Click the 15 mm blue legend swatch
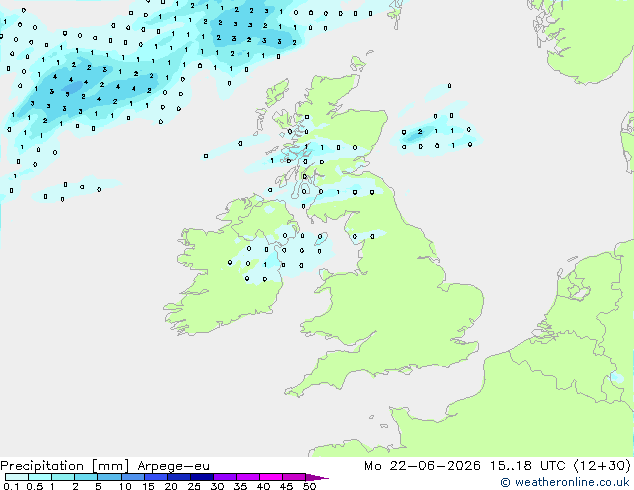The image size is (634, 490). [x=155, y=477]
